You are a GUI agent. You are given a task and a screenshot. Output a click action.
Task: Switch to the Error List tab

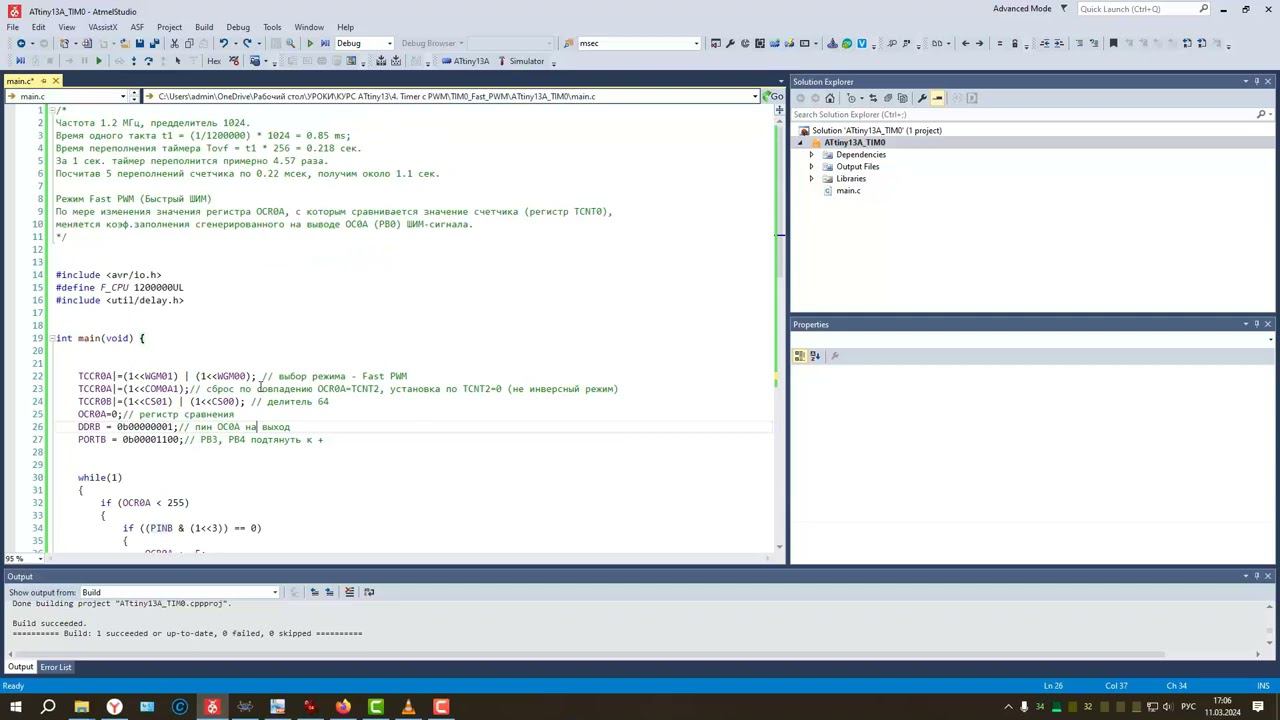(56, 667)
